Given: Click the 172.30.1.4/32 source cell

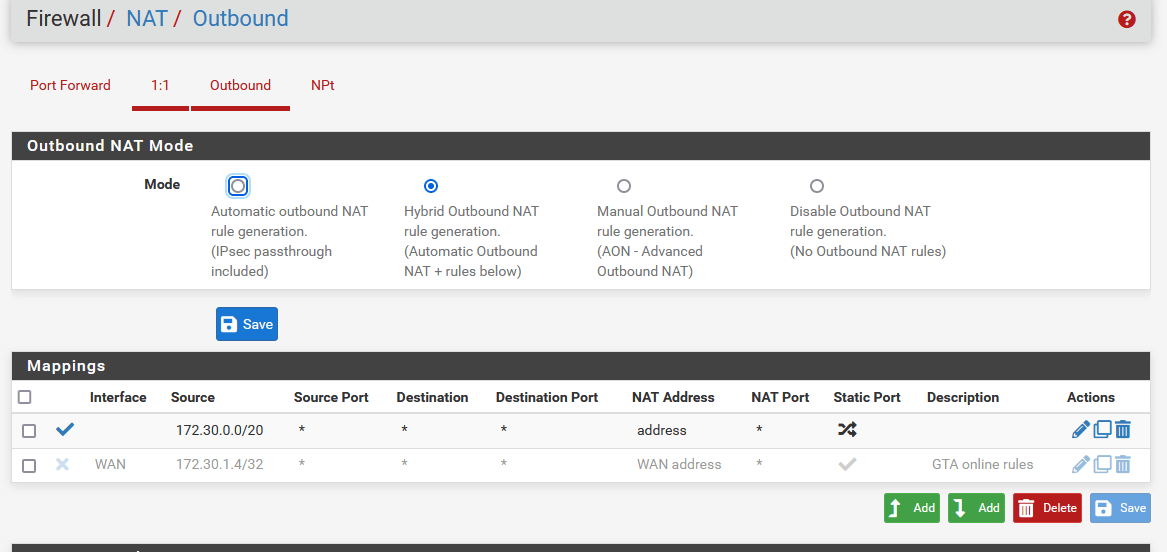Looking at the screenshot, I should pyautogui.click(x=220, y=464).
